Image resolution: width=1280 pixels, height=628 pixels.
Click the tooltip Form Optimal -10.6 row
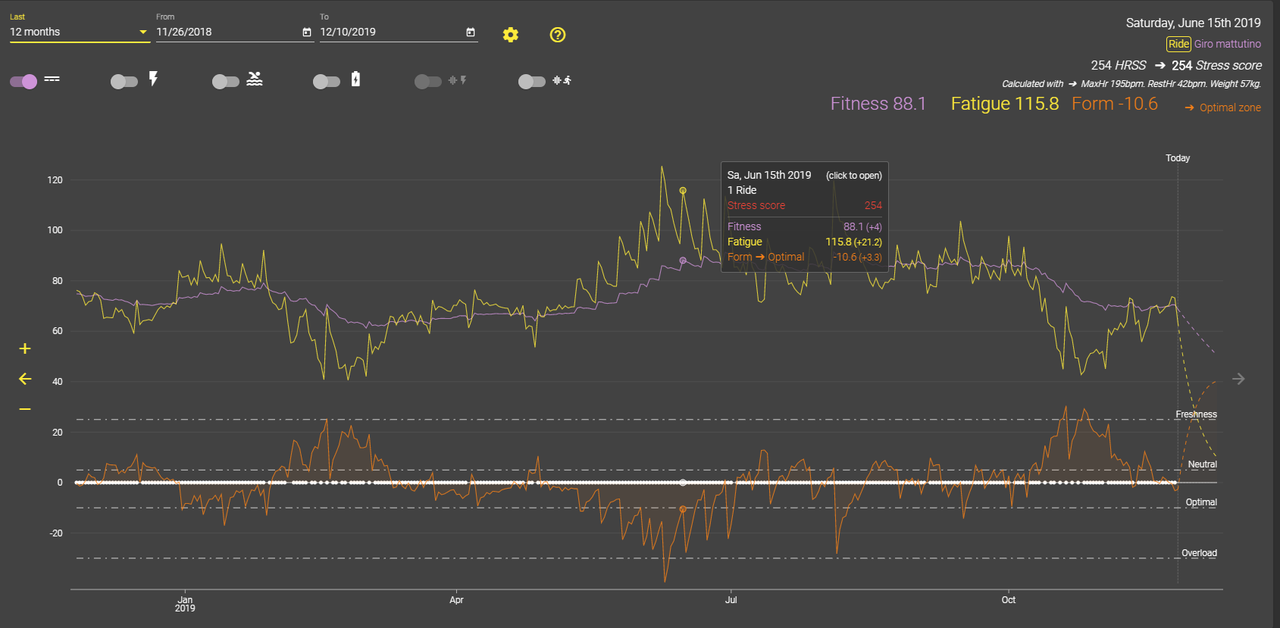(x=805, y=257)
